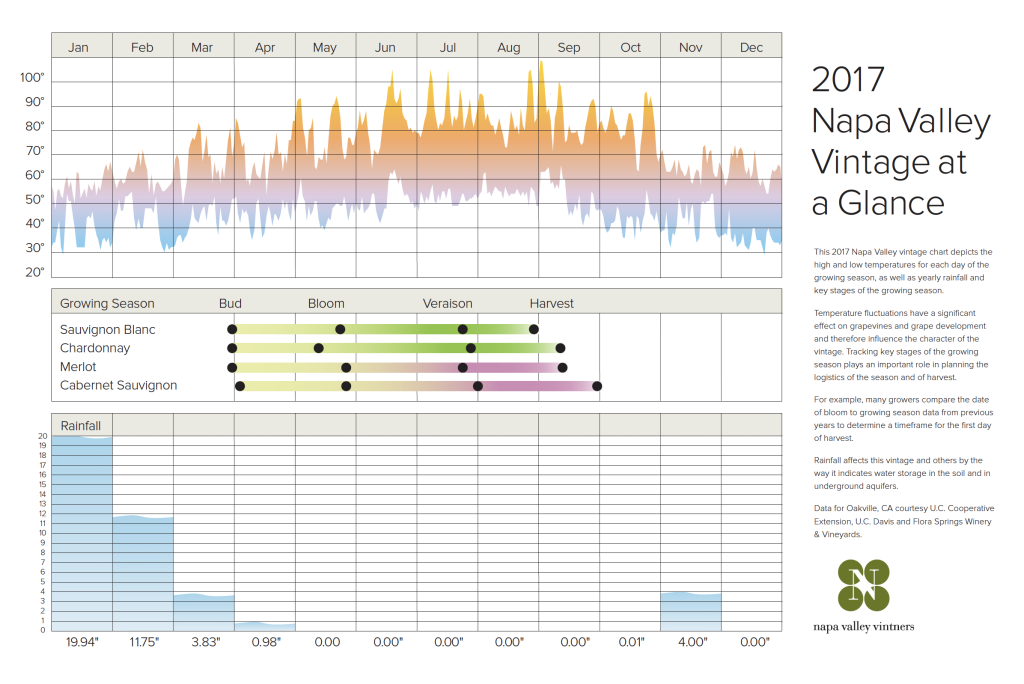1024x684 pixels.
Task: Click the Cabernet Sauvignon bud start dot
Action: 240,386
